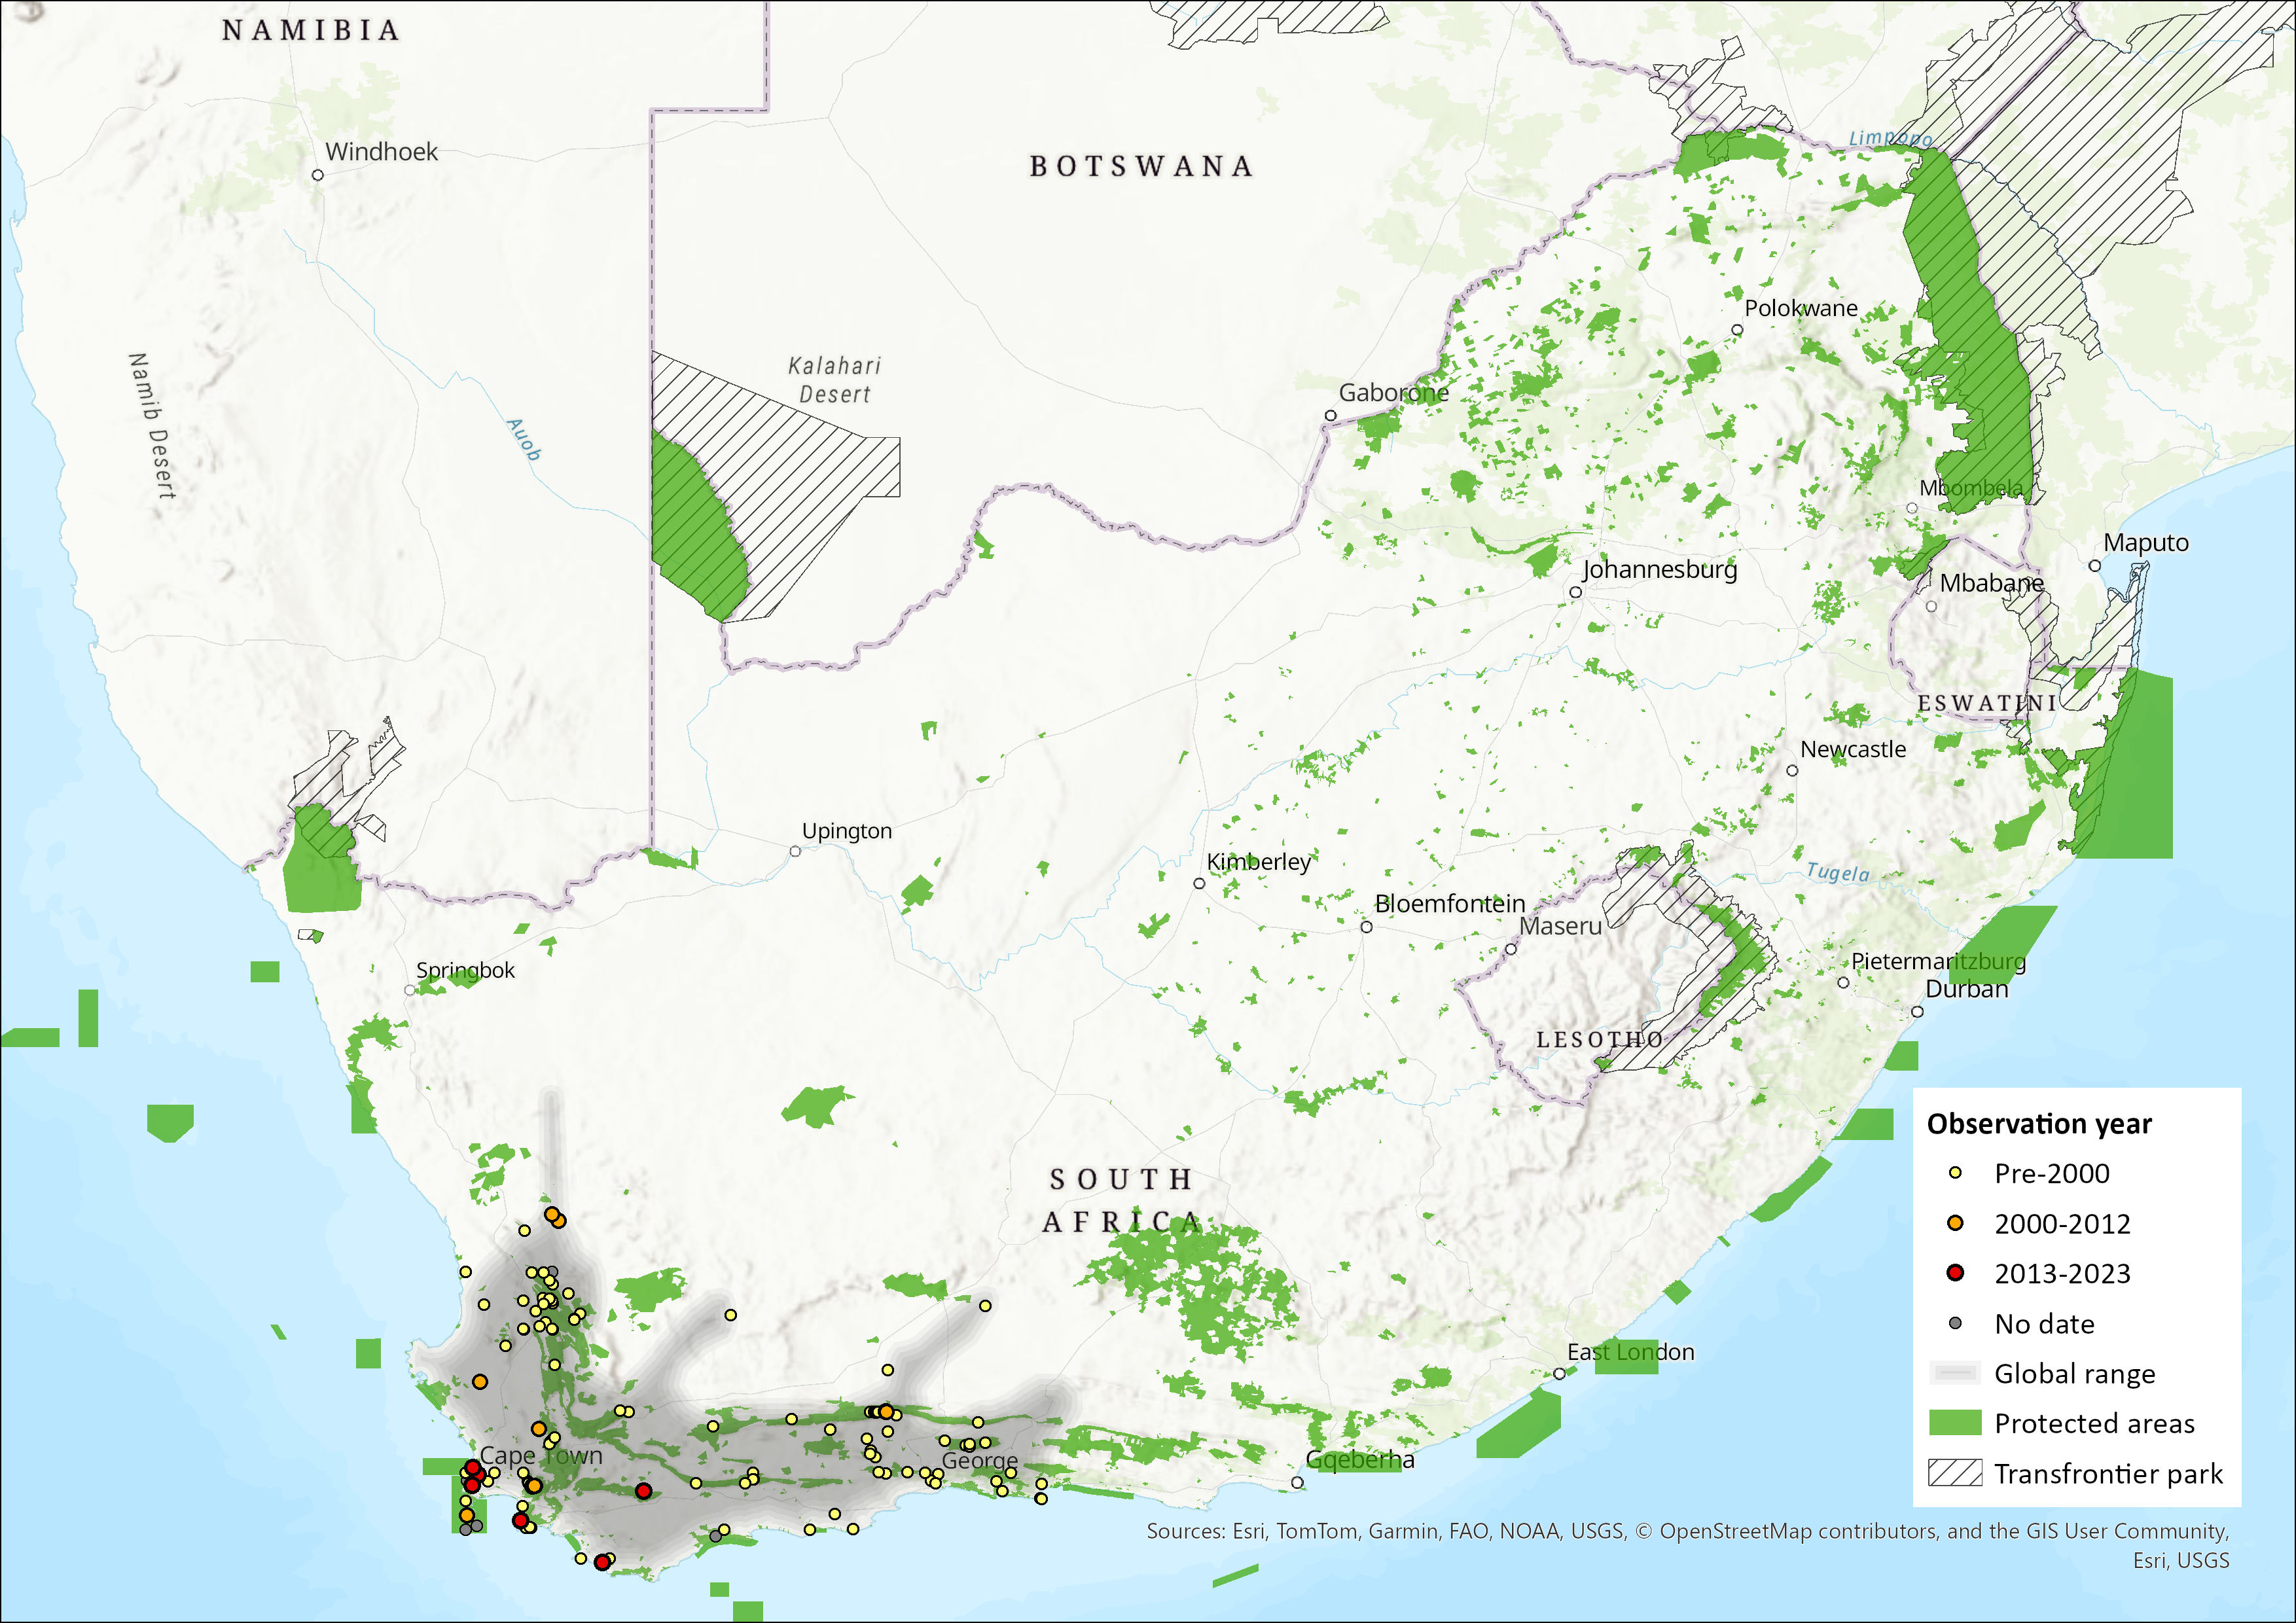Click the Kalahari Desert label
2296x1623 pixels.
tap(834, 380)
